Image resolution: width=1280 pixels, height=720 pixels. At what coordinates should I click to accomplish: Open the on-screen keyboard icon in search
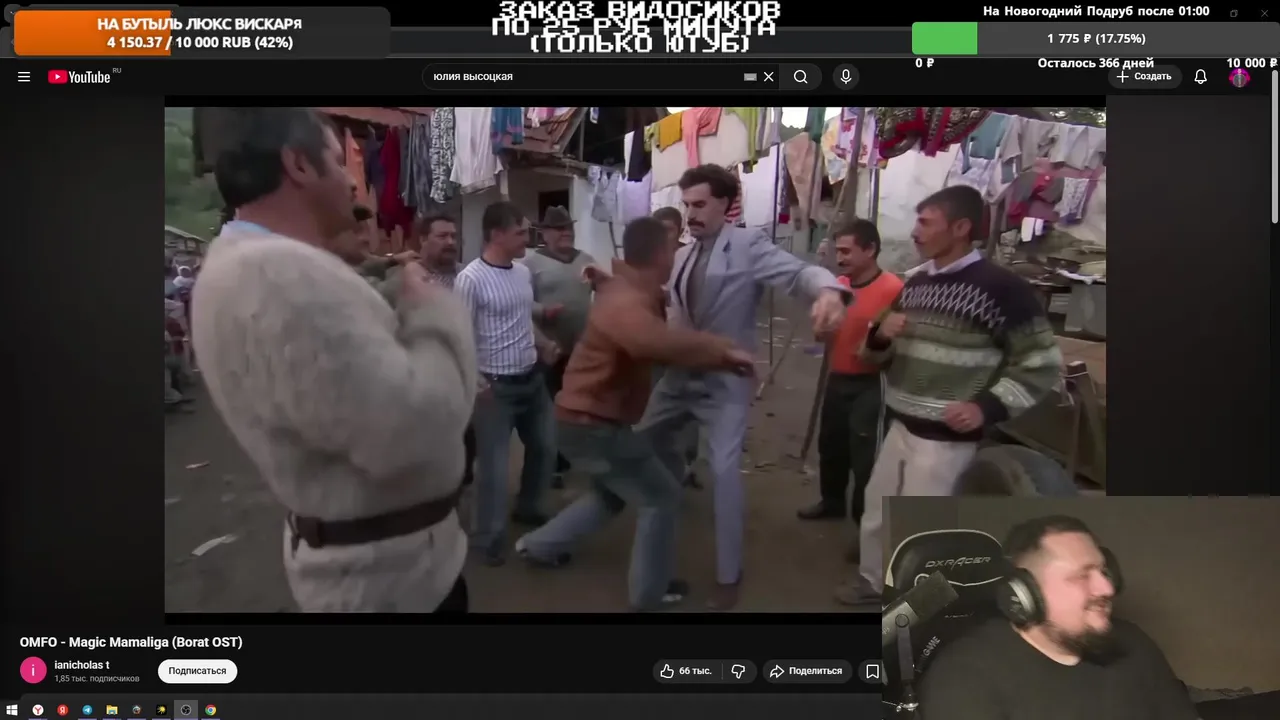750,77
